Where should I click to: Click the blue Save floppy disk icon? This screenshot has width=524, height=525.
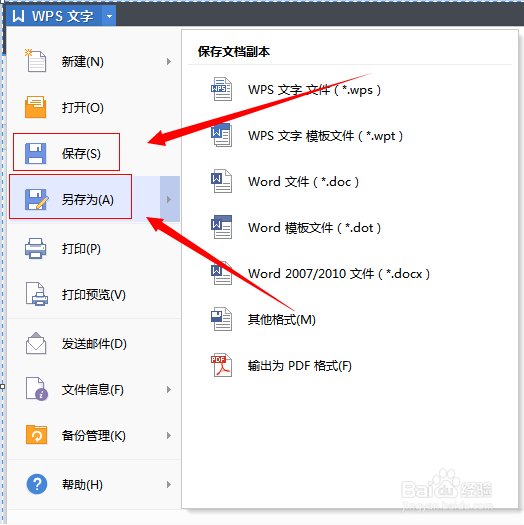(35, 153)
